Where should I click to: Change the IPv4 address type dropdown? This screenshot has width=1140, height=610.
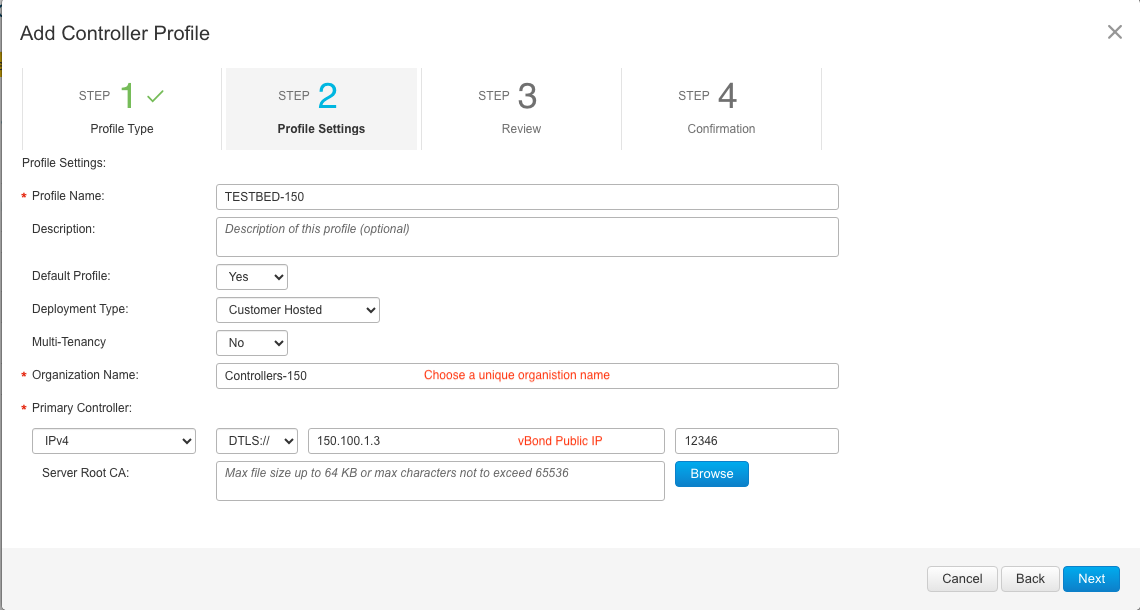click(x=114, y=441)
